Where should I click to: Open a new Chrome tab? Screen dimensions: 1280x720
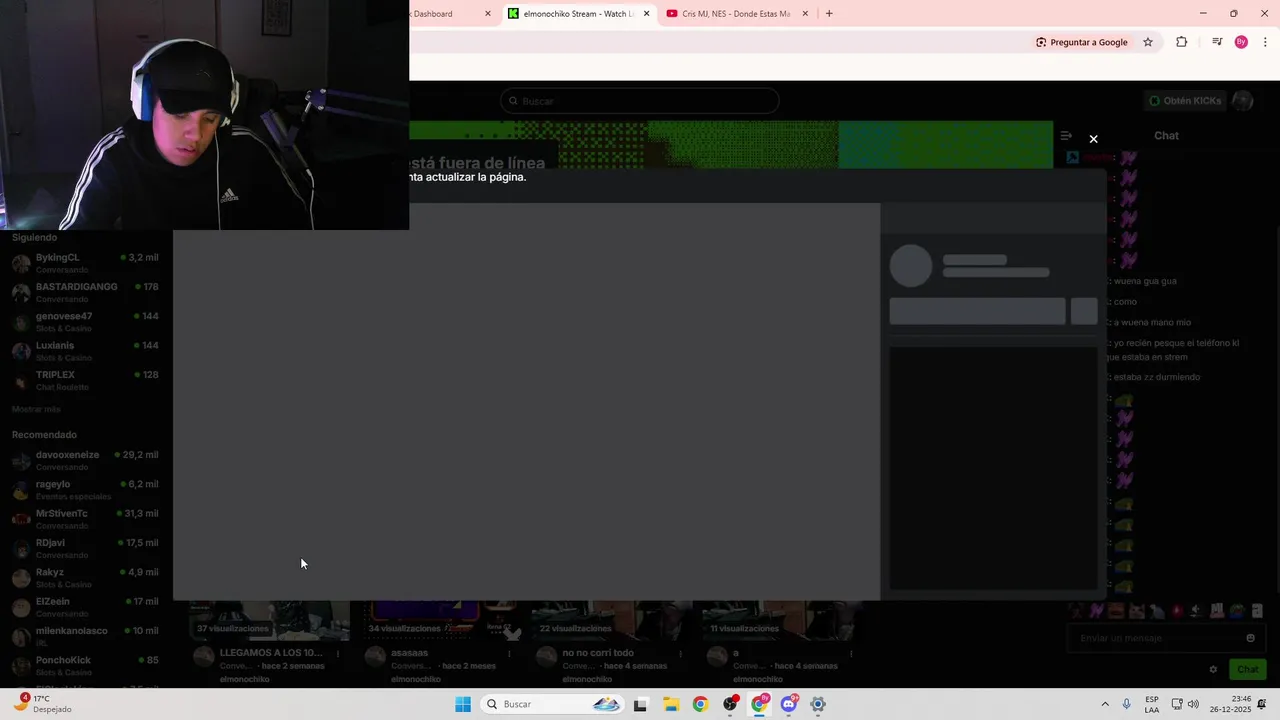tap(829, 14)
